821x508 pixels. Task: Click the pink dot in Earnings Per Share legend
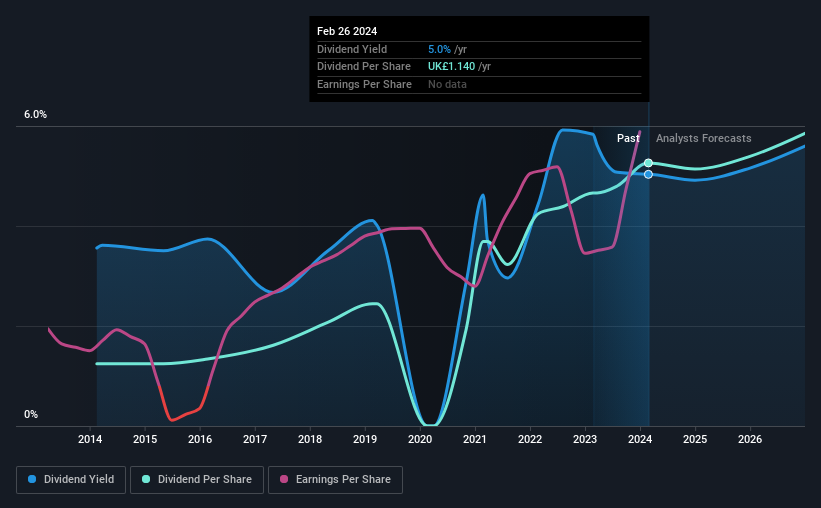pyautogui.click(x=284, y=479)
